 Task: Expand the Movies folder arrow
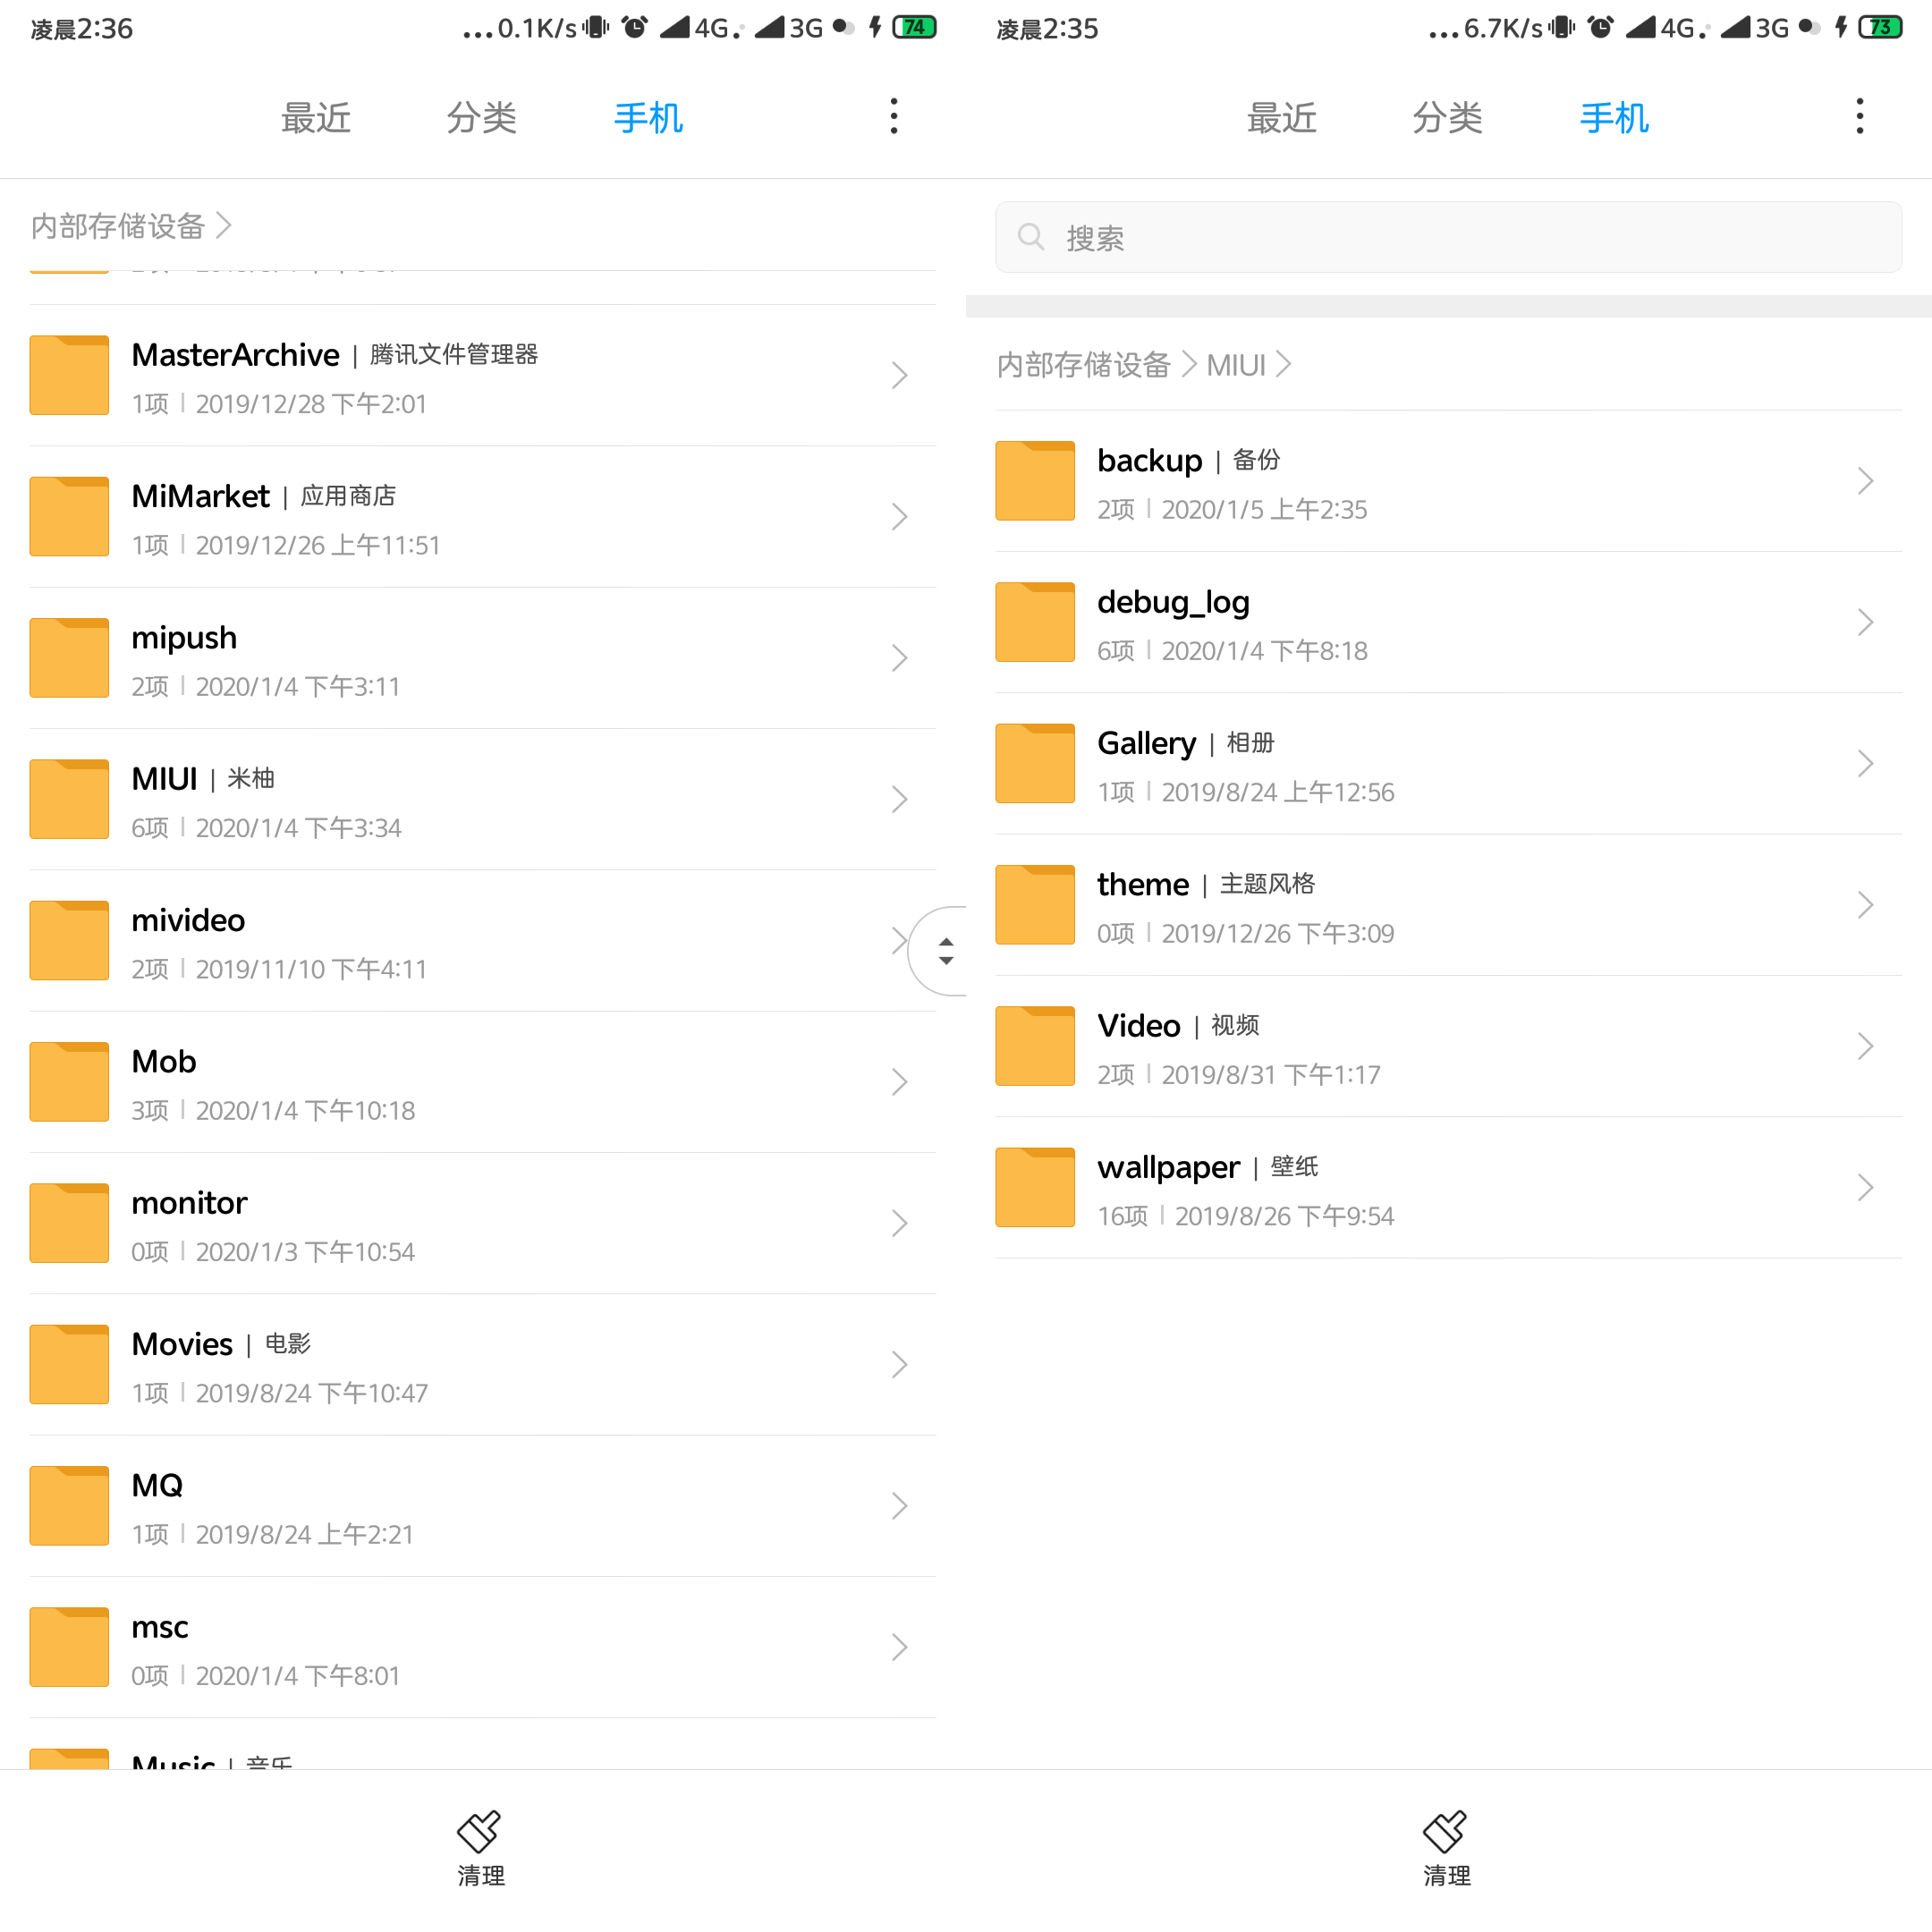point(901,1364)
